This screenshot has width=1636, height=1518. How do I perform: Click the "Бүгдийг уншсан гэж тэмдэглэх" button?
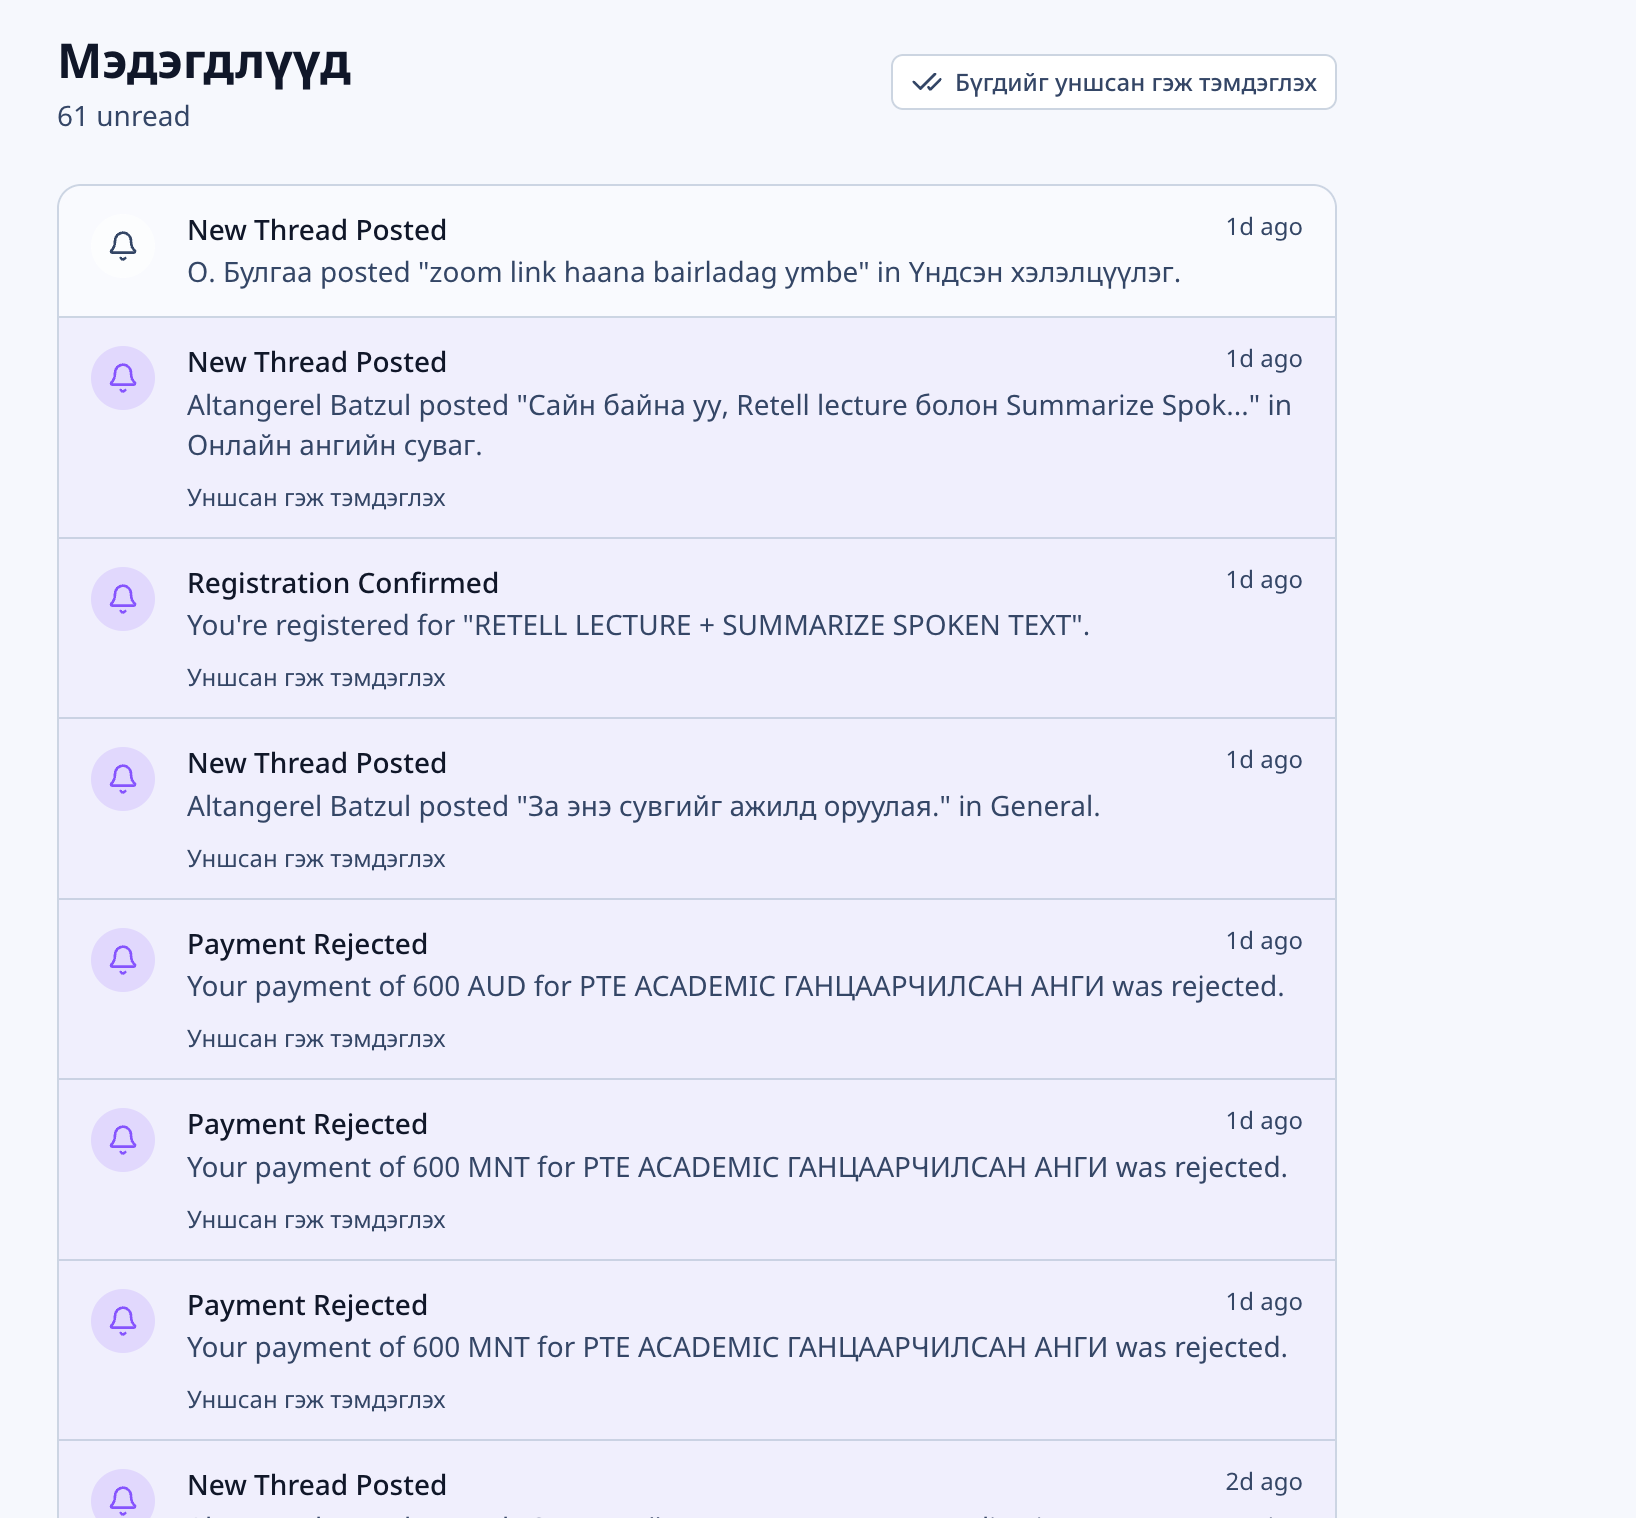[1113, 82]
